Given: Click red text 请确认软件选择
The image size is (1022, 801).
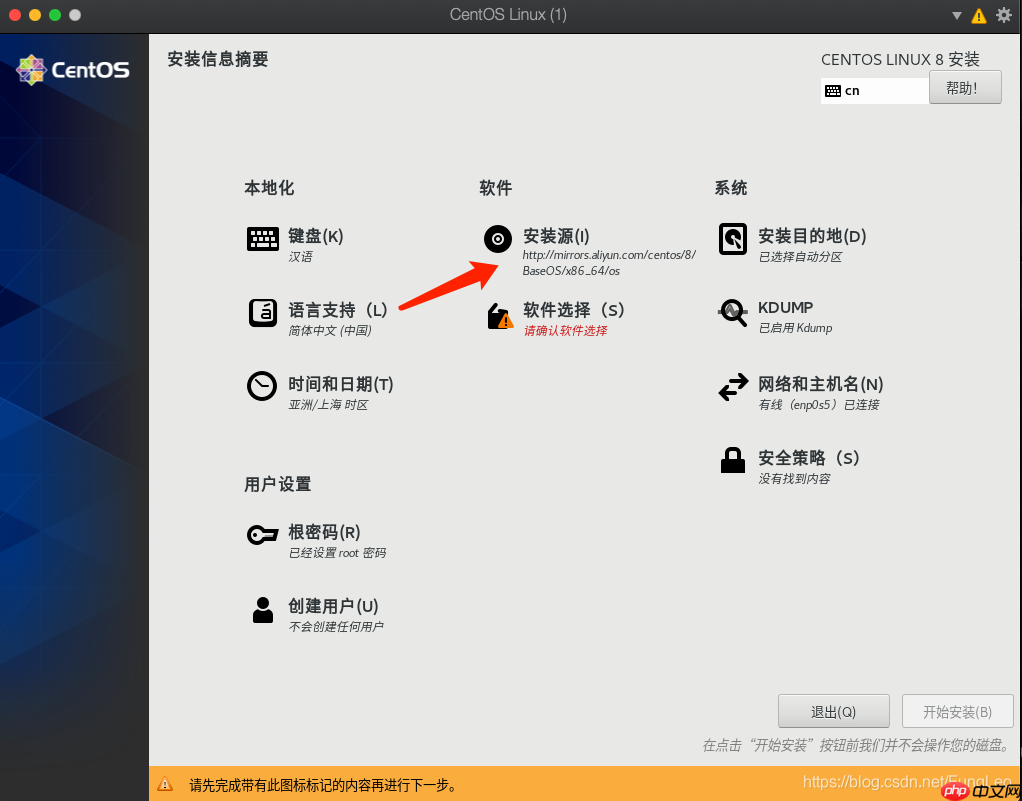Looking at the screenshot, I should (x=565, y=330).
